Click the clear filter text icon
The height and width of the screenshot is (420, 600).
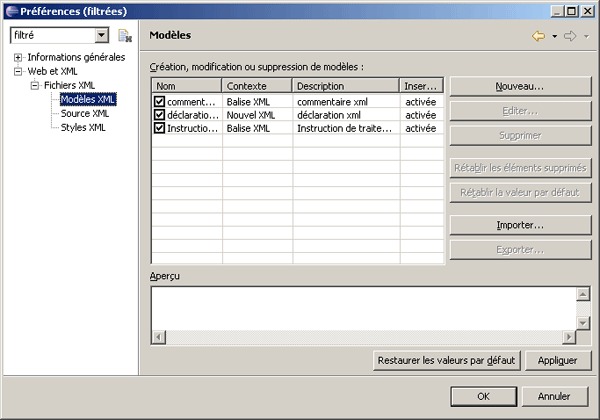(x=125, y=36)
